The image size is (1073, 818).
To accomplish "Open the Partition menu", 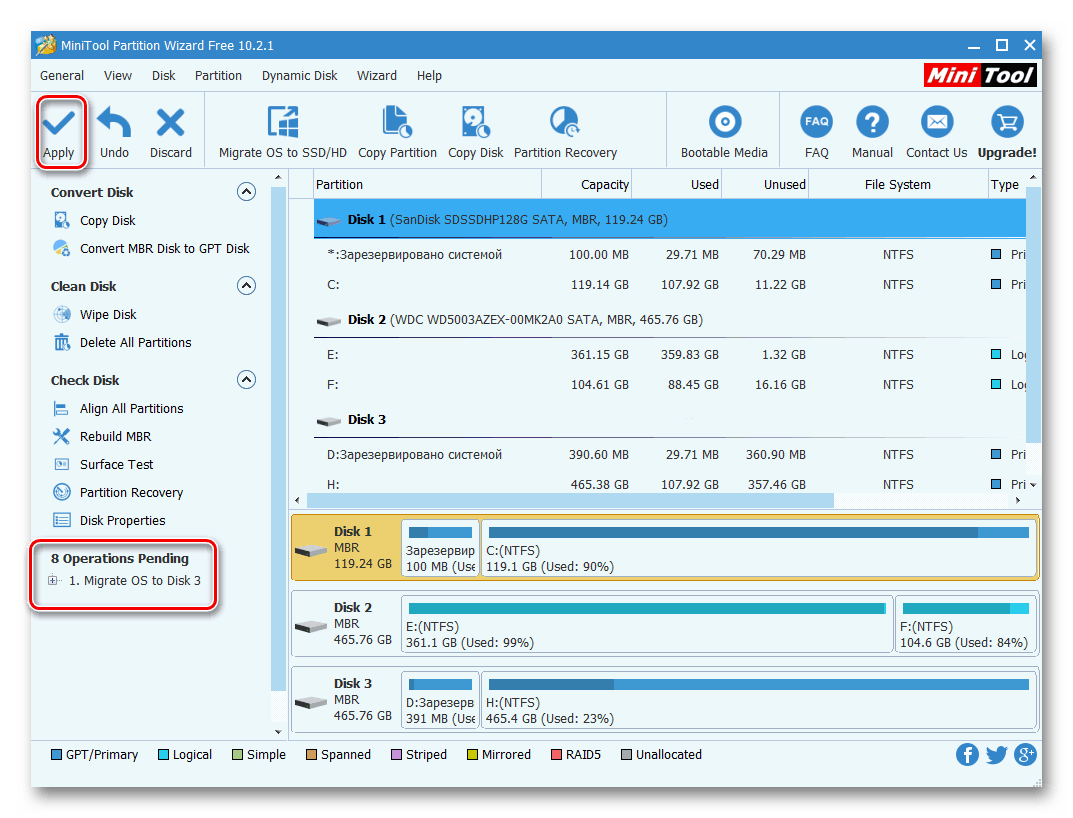I will [x=218, y=75].
